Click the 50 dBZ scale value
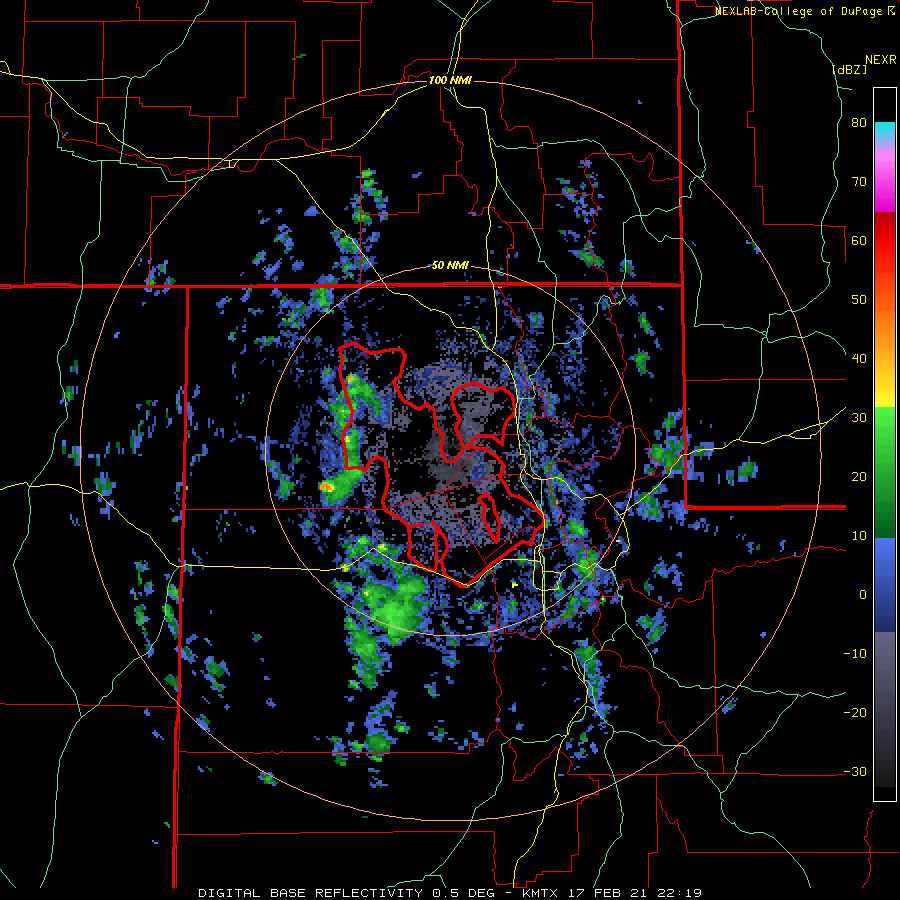900x900 pixels. [859, 300]
